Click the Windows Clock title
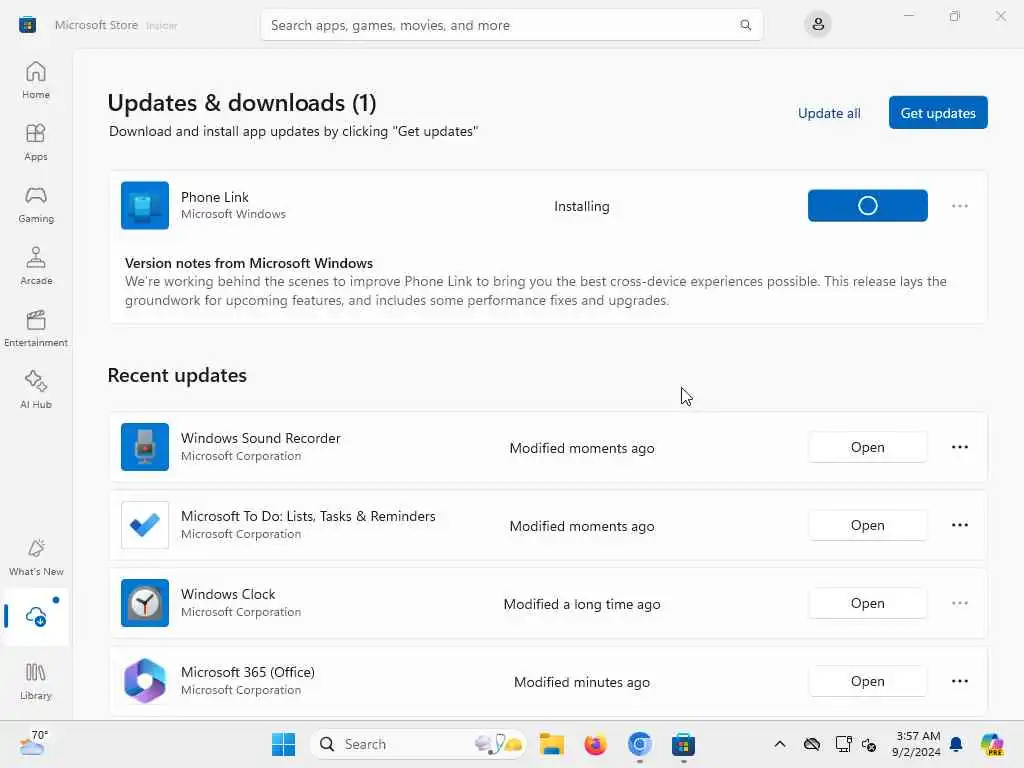Image resolution: width=1024 pixels, height=768 pixels. click(x=228, y=594)
